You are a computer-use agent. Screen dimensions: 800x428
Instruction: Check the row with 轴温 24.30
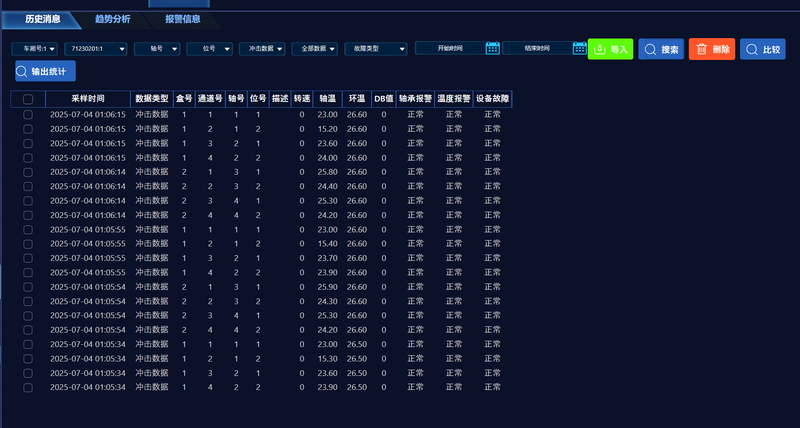pyautogui.click(x=28, y=301)
